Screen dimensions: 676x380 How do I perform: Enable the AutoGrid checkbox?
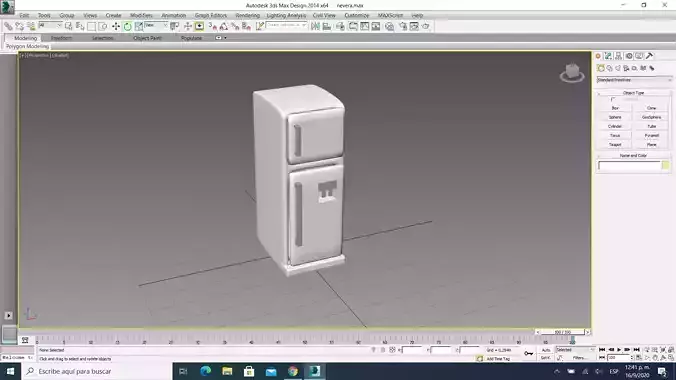point(613,99)
